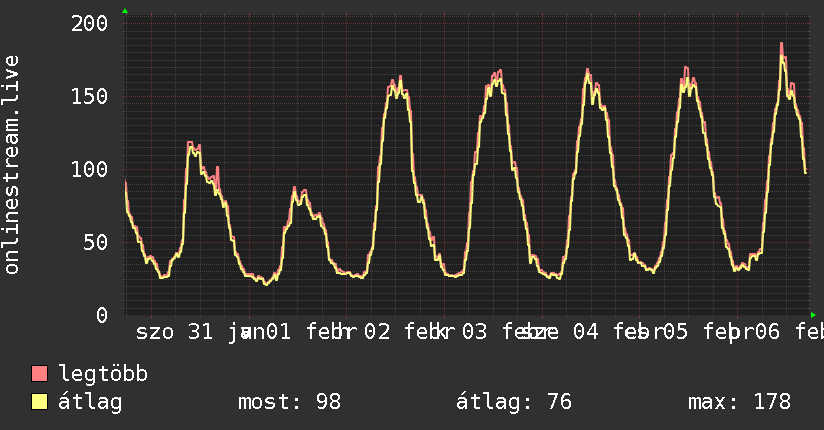Click the vertical "onlinestream.live" axis title
This screenshot has height=430, width=824.
pyautogui.click(x=12, y=165)
